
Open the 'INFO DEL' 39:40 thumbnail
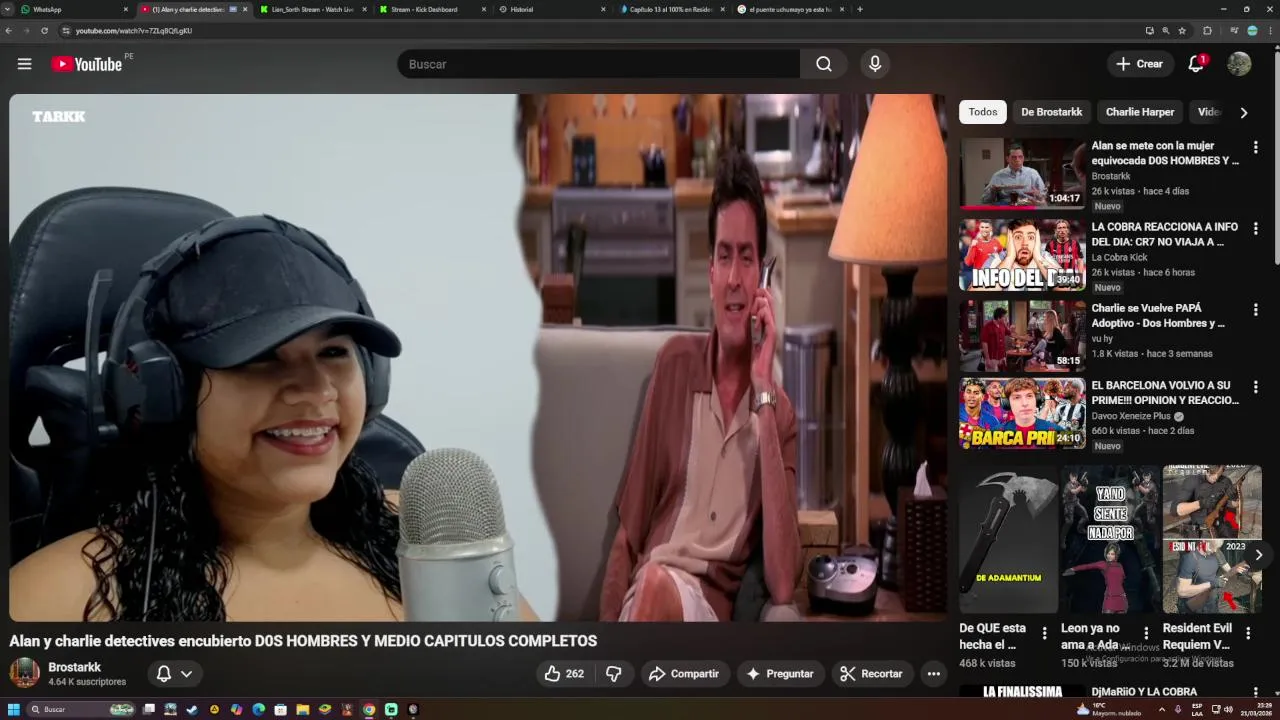pyautogui.click(x=1022, y=255)
